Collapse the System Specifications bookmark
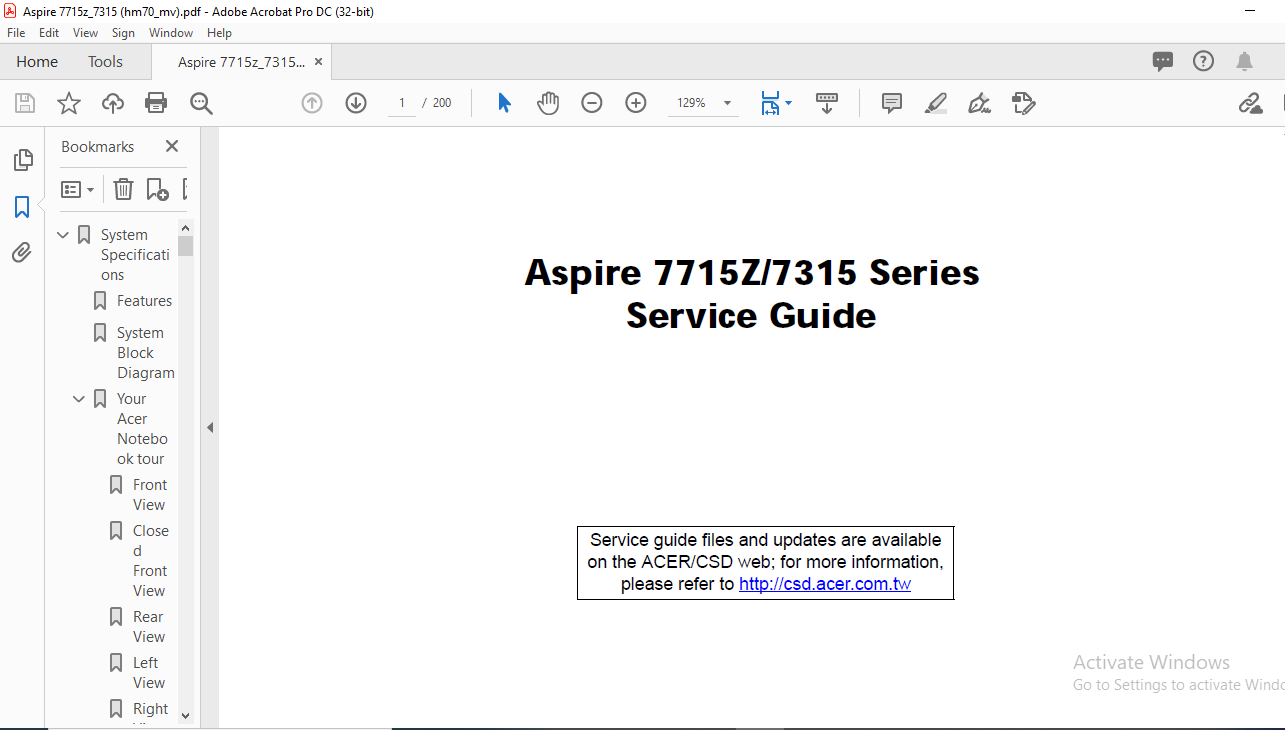This screenshot has width=1285, height=730. (63, 235)
